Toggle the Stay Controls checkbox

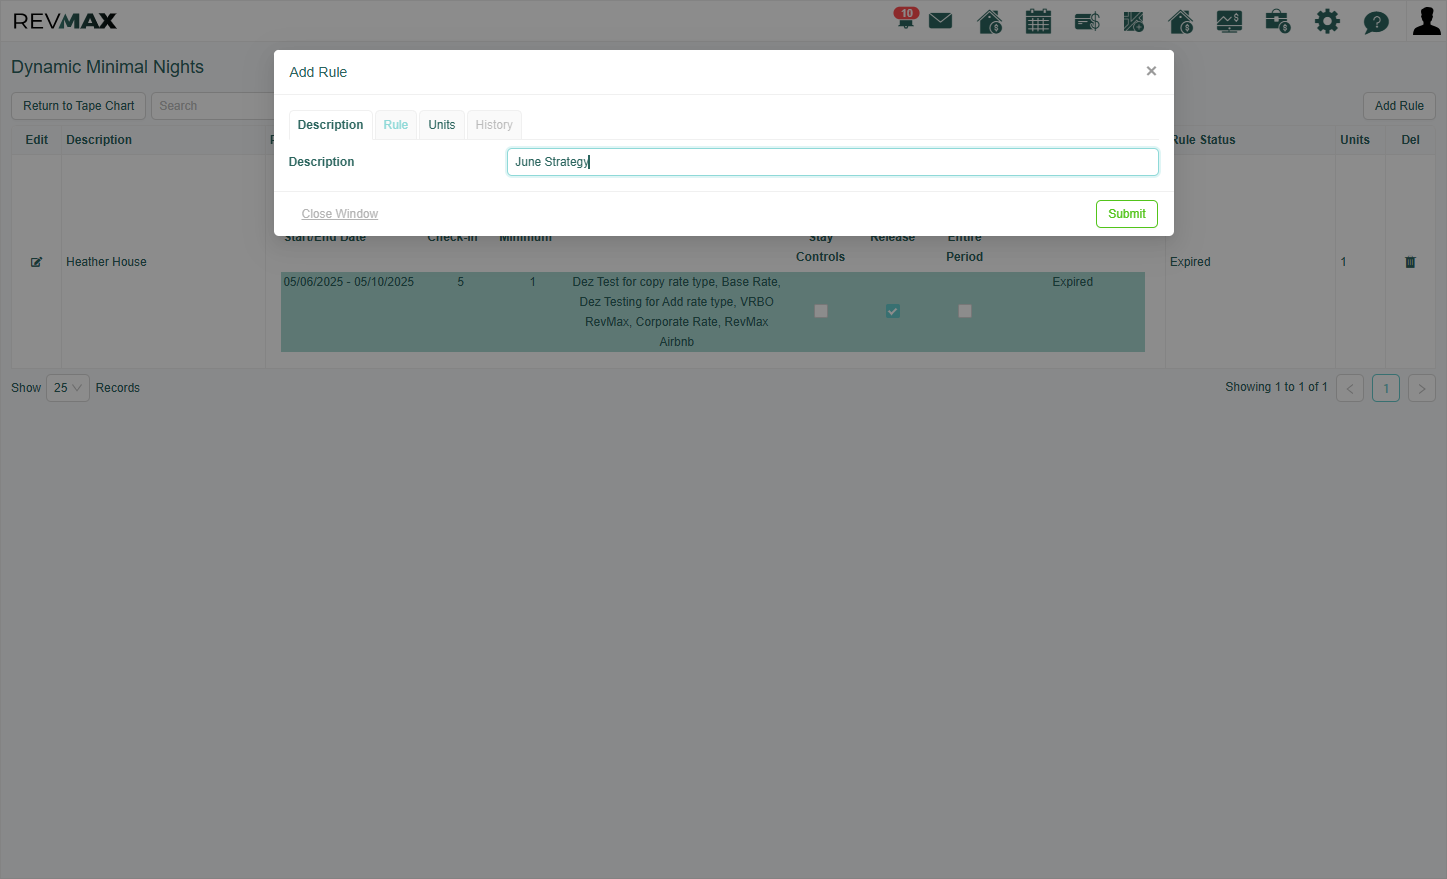click(x=821, y=311)
